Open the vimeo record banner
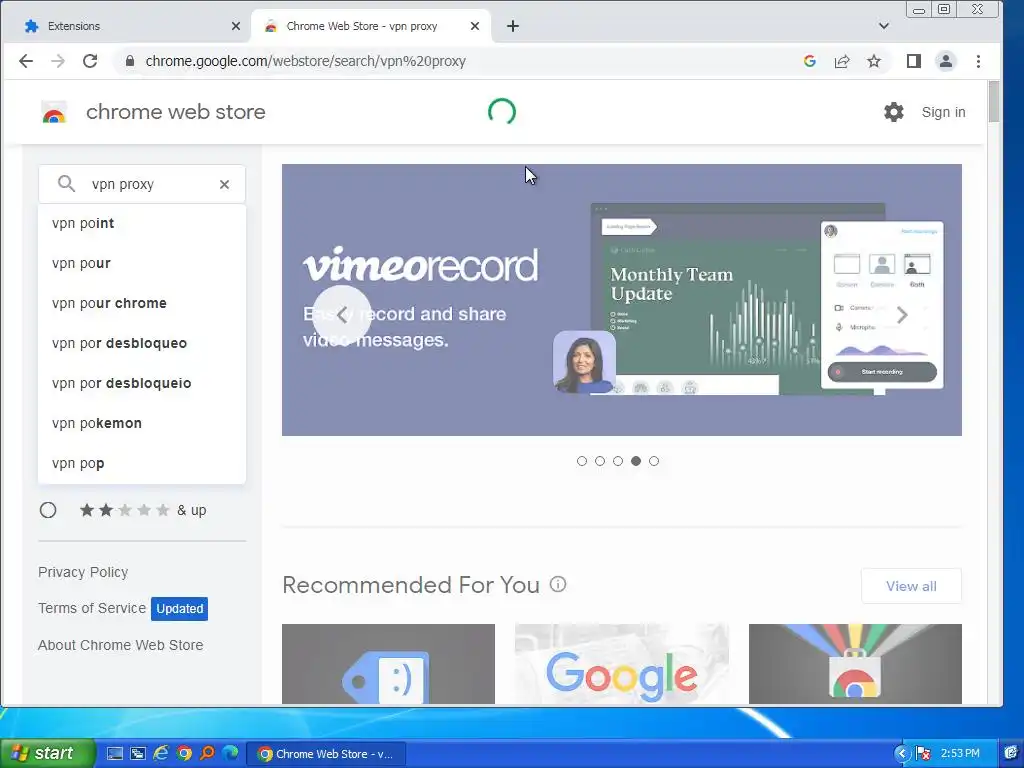The width and height of the screenshot is (1024, 768). (621, 300)
